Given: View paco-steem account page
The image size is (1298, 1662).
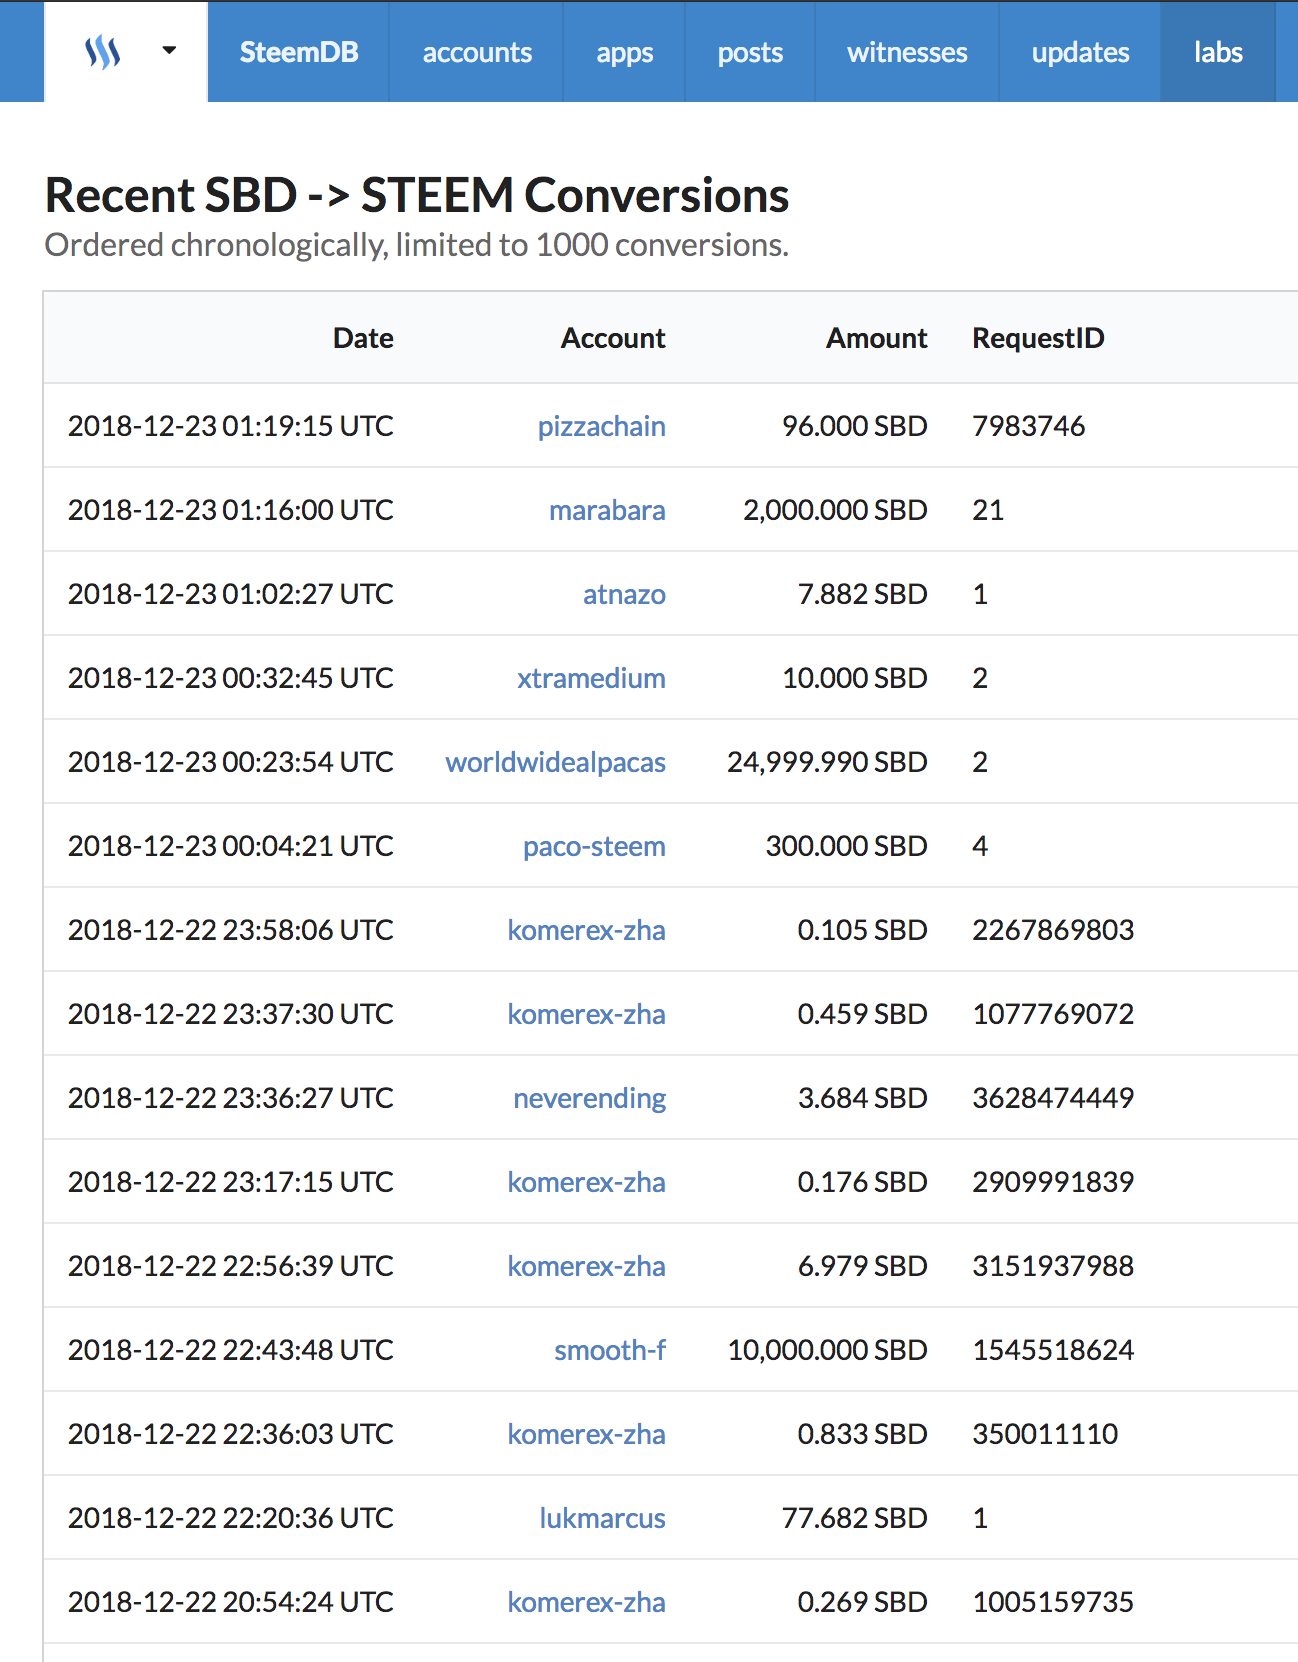Looking at the screenshot, I should point(594,846).
